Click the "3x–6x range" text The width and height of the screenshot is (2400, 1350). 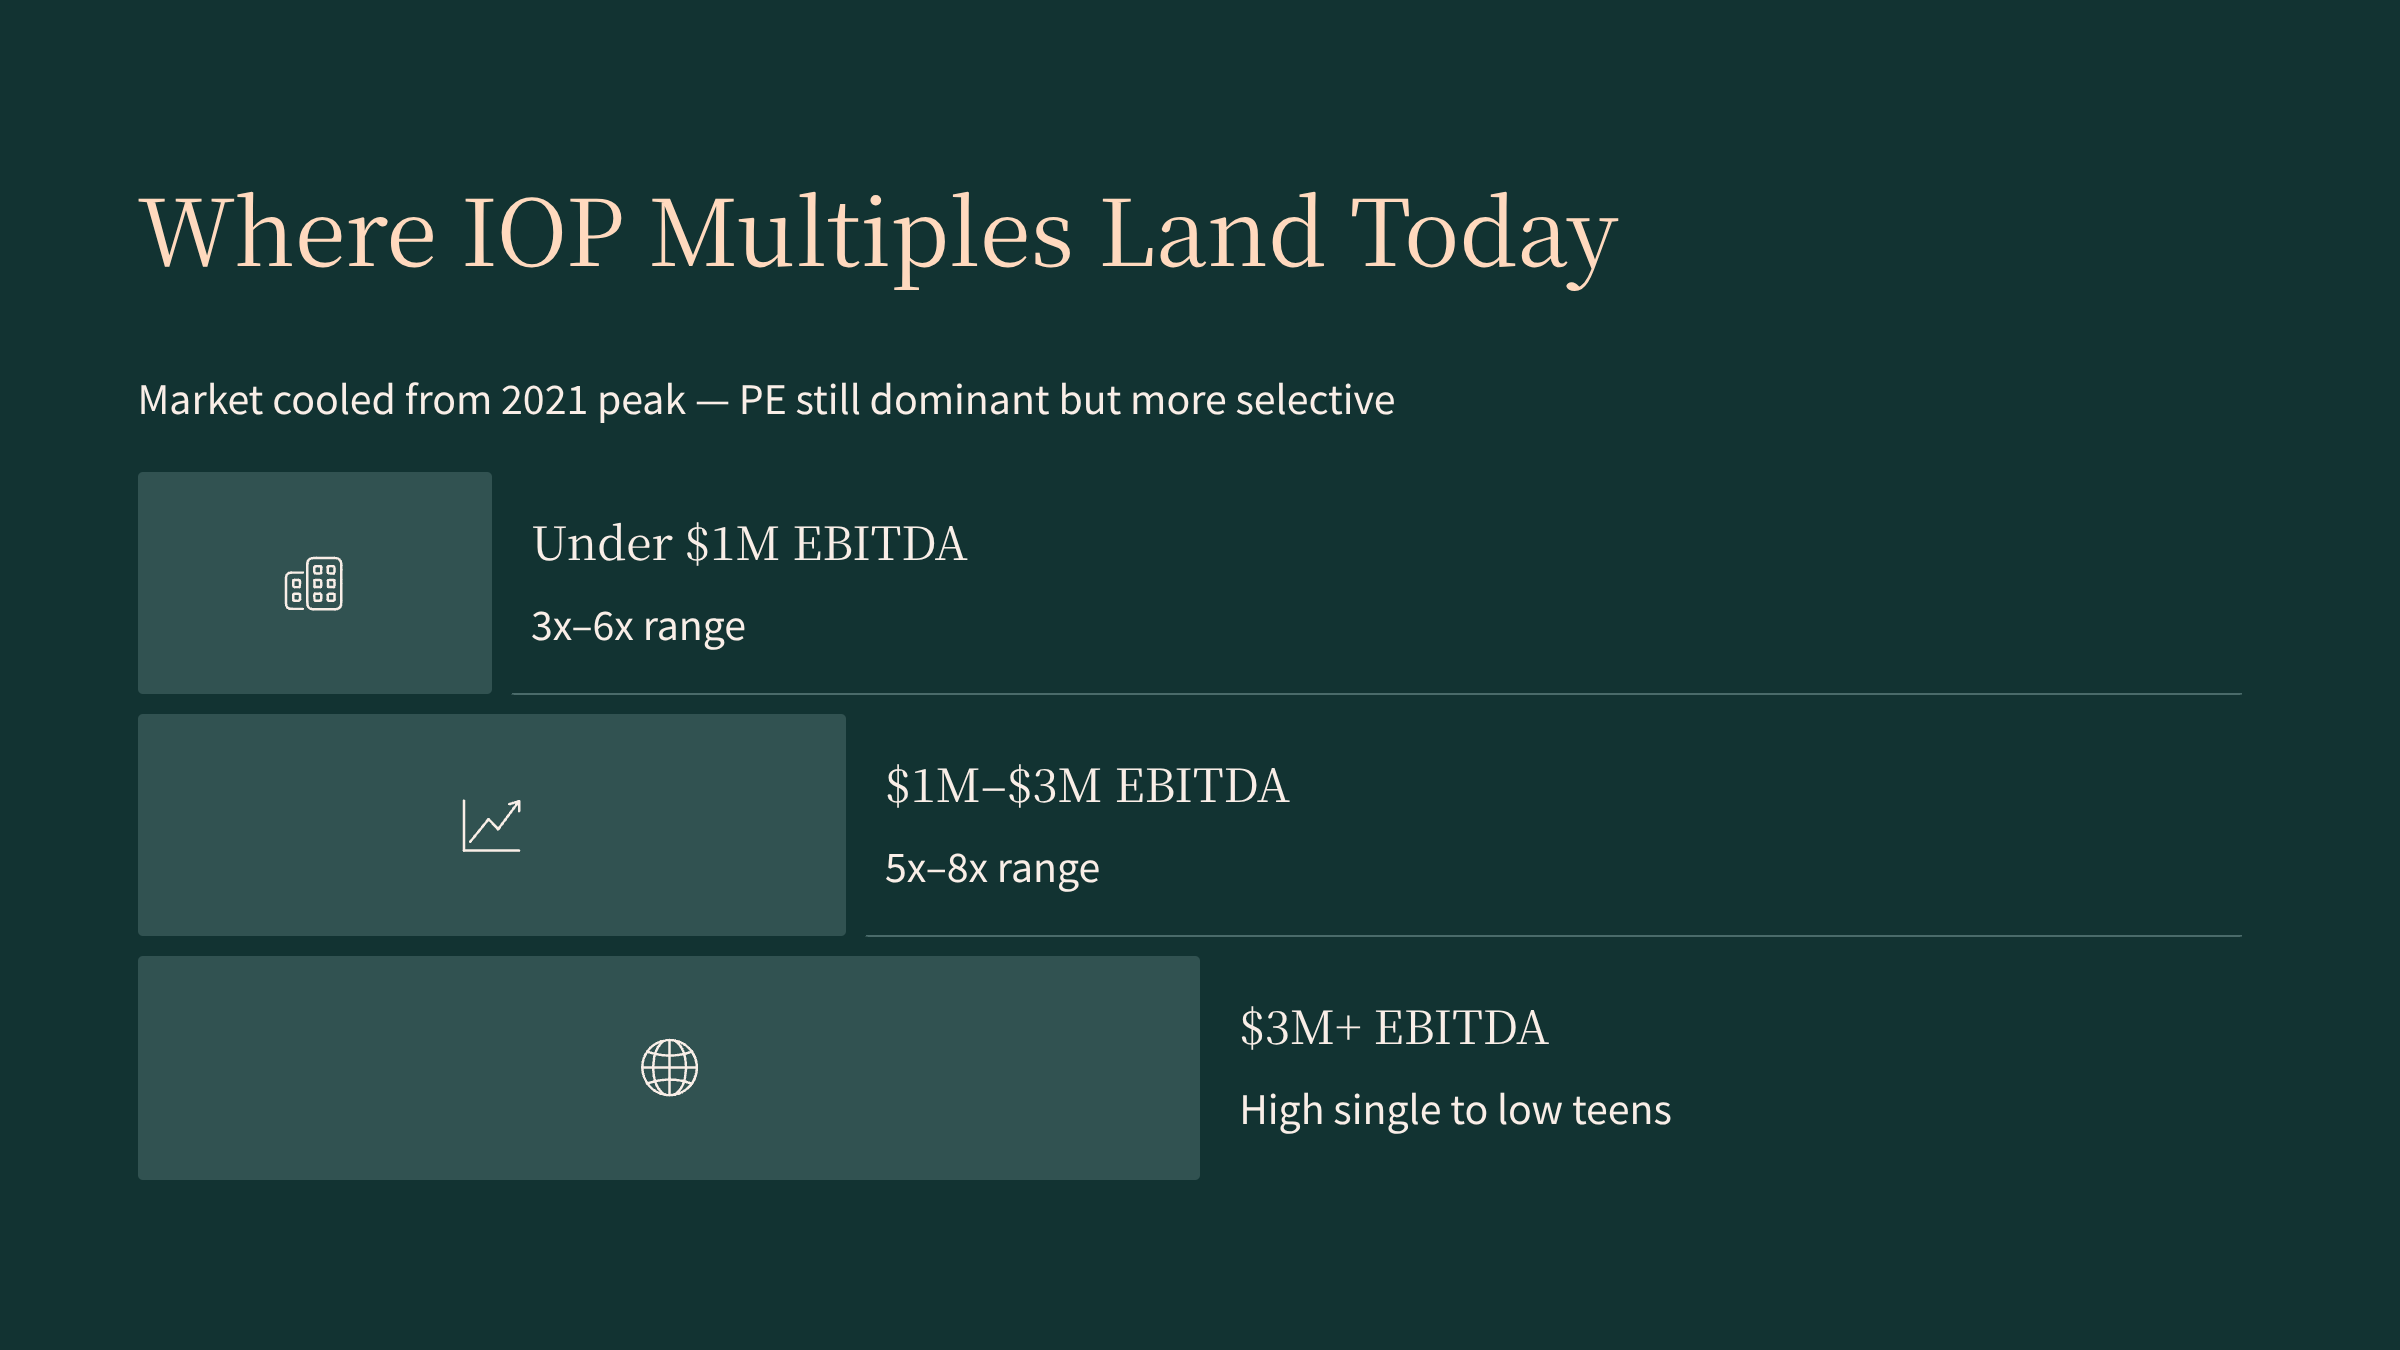(638, 627)
